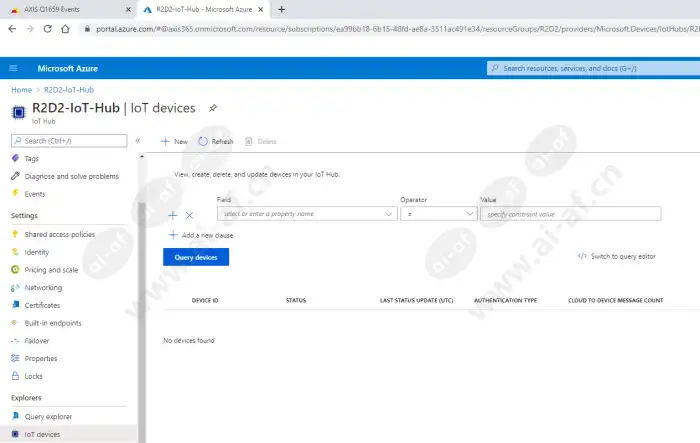Click the Locks padlock icon
The width and height of the screenshot is (700, 443).
(x=15, y=376)
